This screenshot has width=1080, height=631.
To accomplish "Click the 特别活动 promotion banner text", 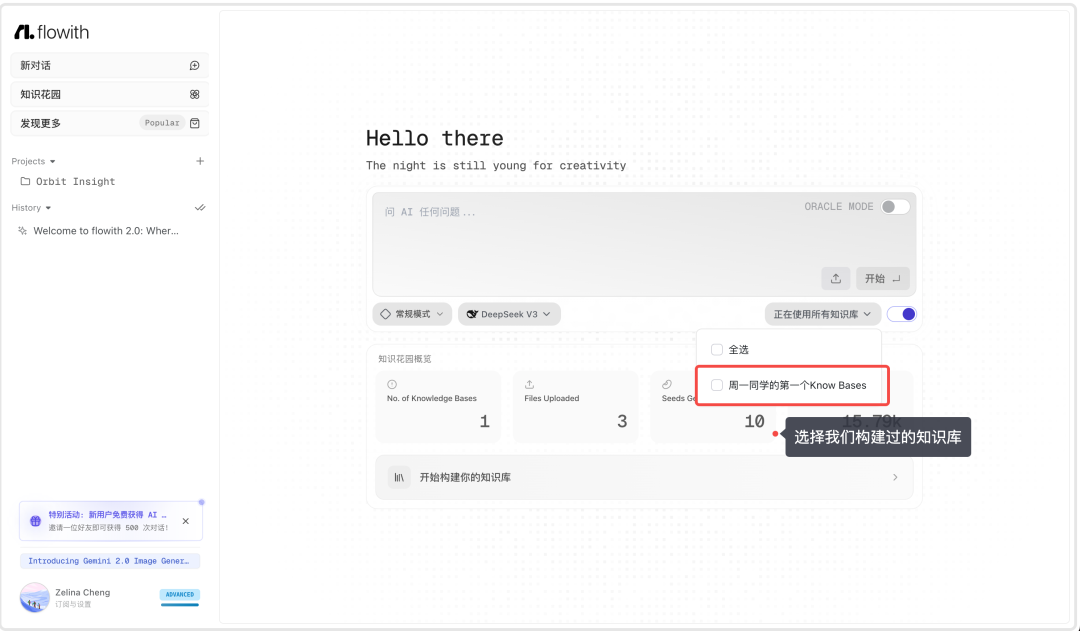I will tap(107, 515).
